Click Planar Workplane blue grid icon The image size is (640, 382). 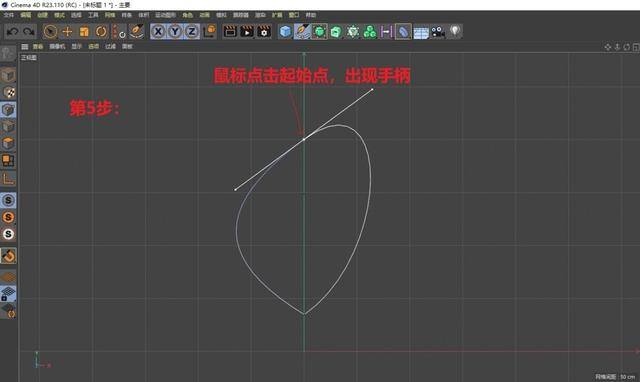coord(8,294)
